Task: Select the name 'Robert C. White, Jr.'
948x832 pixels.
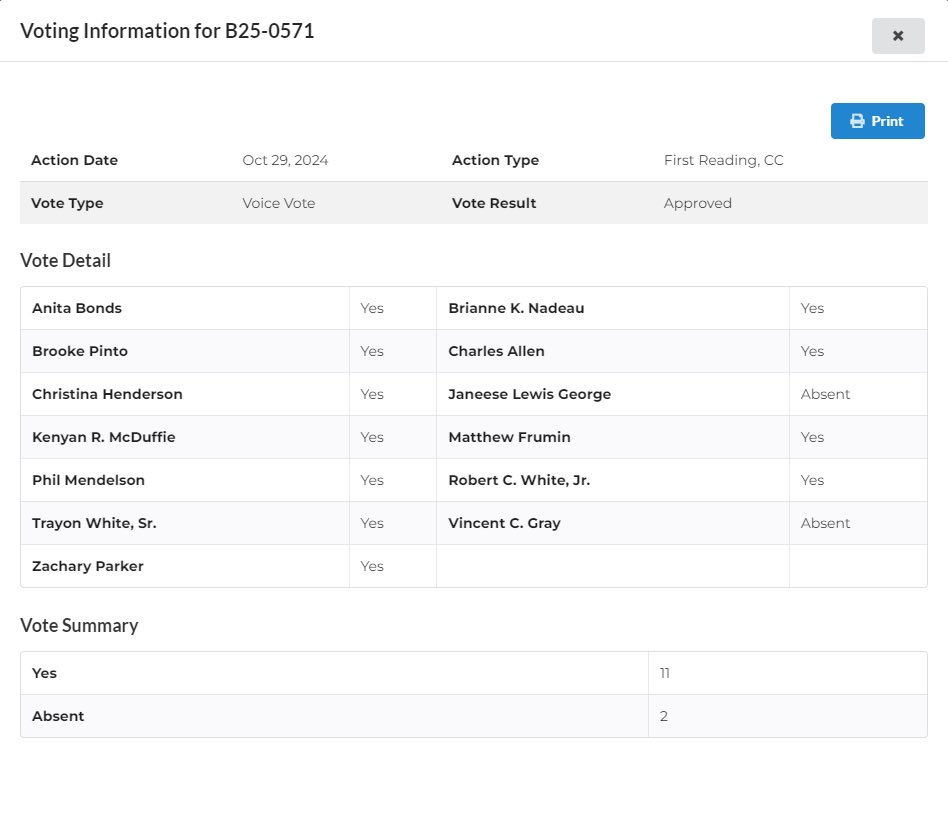Action: click(519, 479)
